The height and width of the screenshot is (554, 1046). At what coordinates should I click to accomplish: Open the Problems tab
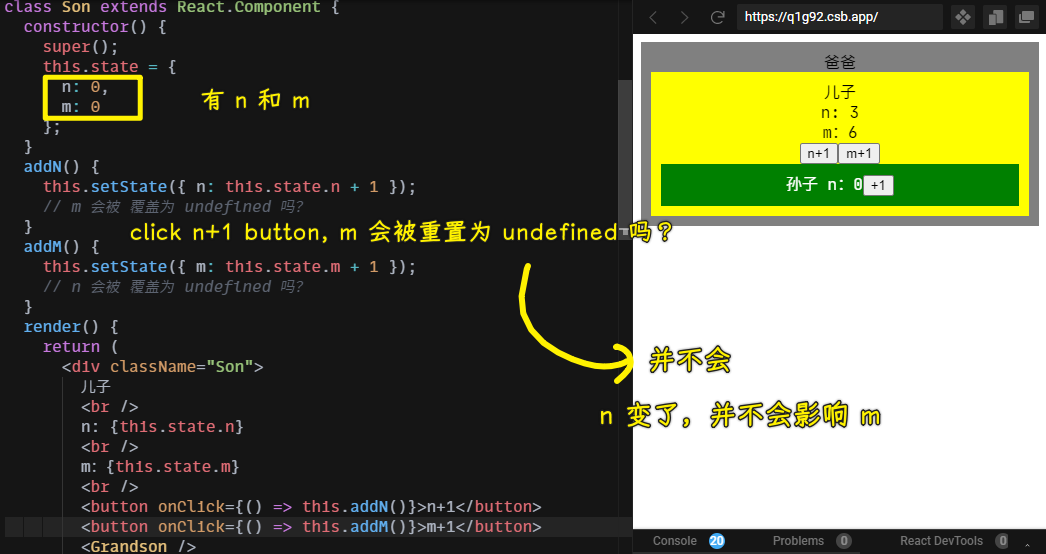coord(798,541)
